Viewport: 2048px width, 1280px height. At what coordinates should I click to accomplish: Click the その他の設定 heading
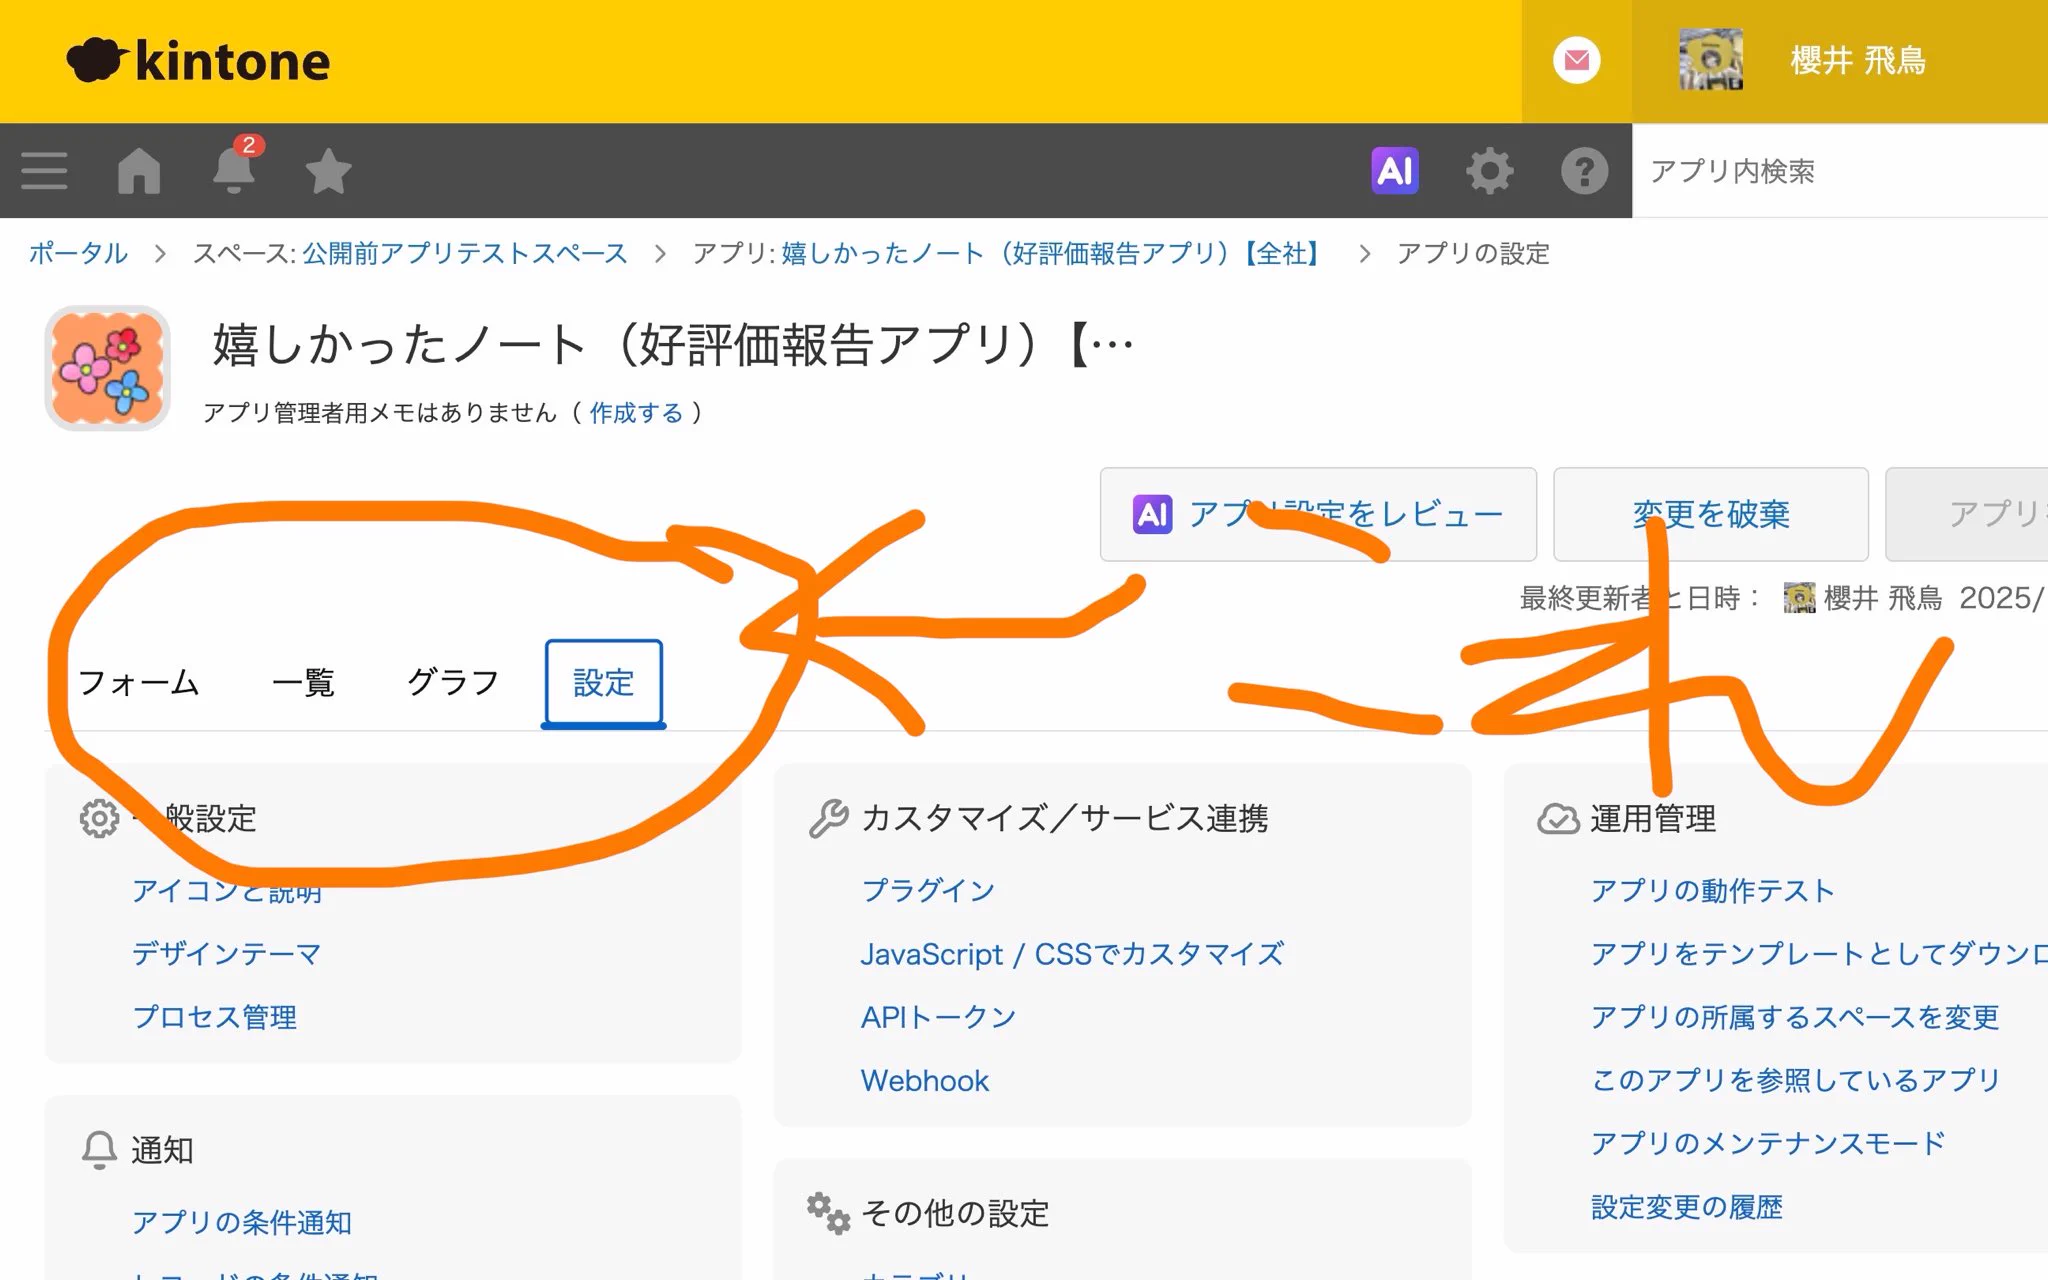point(955,1213)
